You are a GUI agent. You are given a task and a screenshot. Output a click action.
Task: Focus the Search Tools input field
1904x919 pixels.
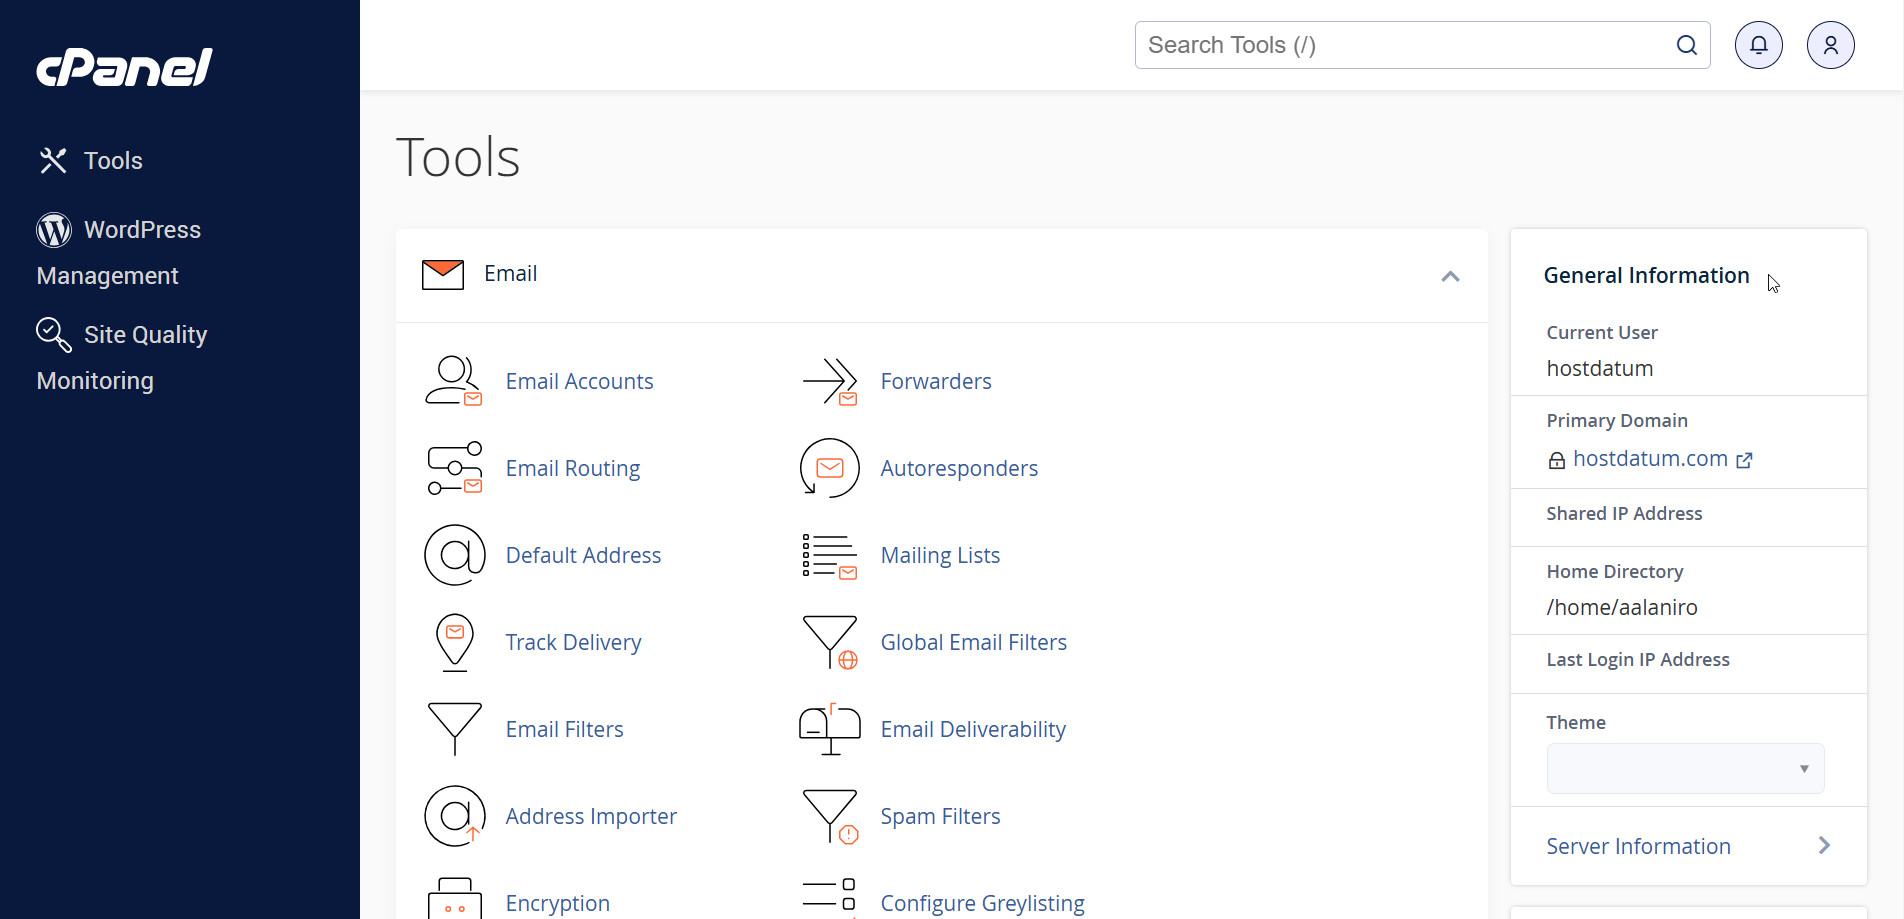click(1405, 45)
